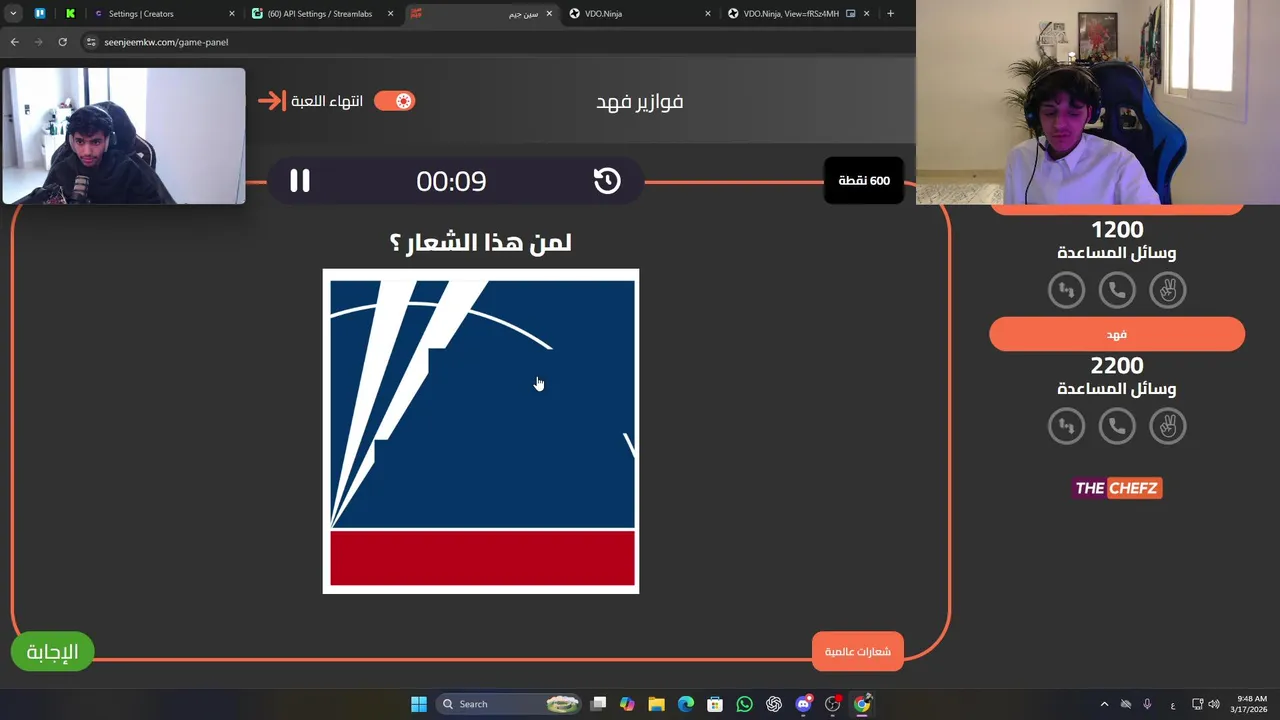The width and height of the screenshot is (1280, 720).
Task: Open Discord from the taskbar
Action: click(x=803, y=704)
